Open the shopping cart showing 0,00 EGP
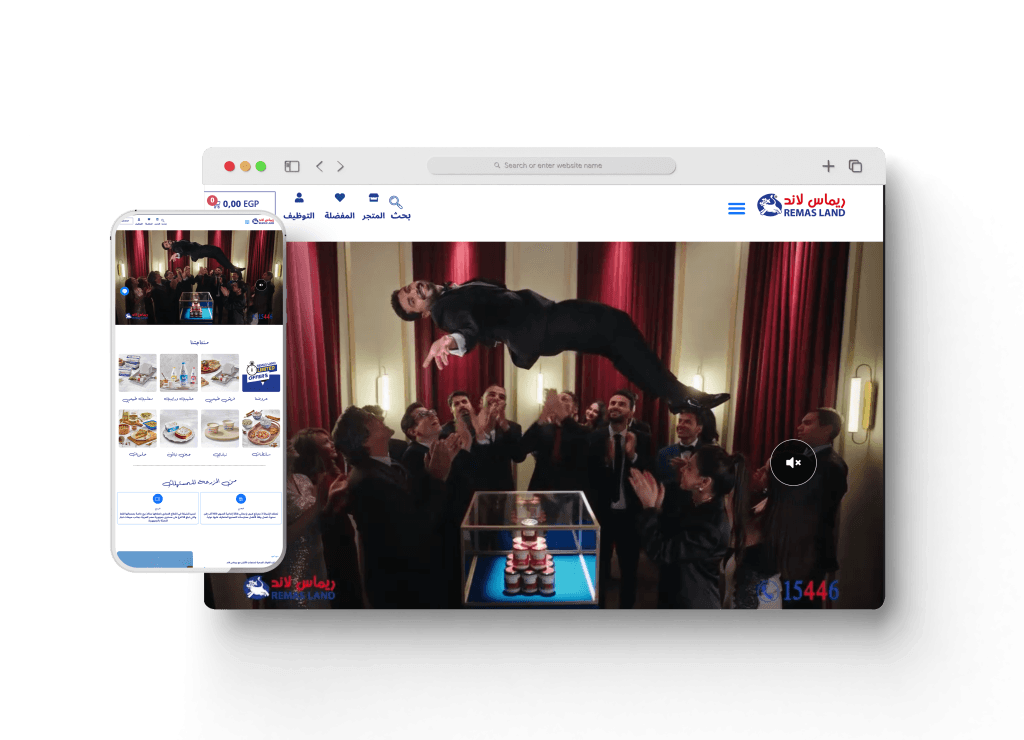The image size is (1024, 740). 240,204
